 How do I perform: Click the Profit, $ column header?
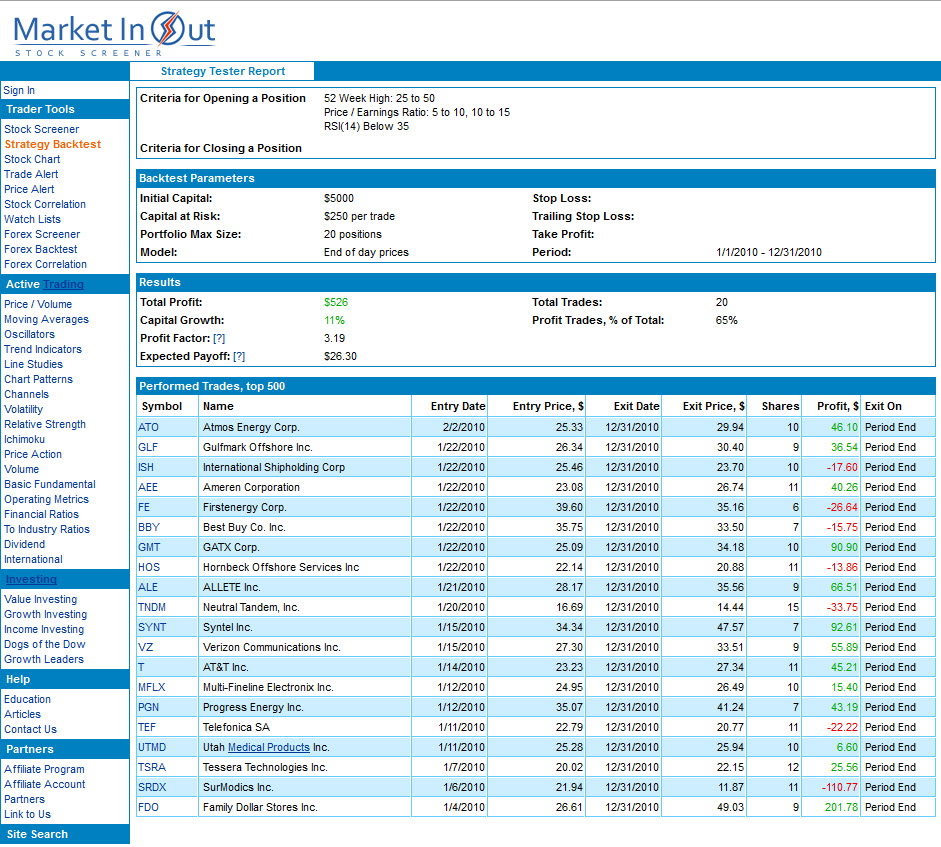click(836, 406)
